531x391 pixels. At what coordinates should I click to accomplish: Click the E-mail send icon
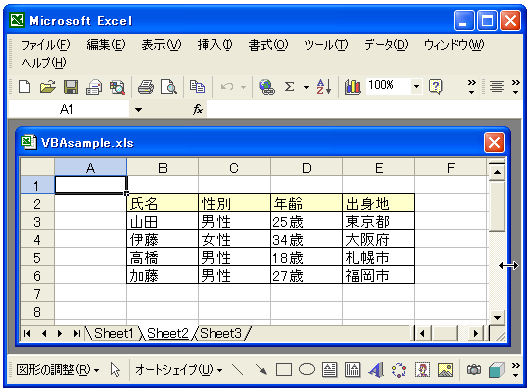coord(94,87)
